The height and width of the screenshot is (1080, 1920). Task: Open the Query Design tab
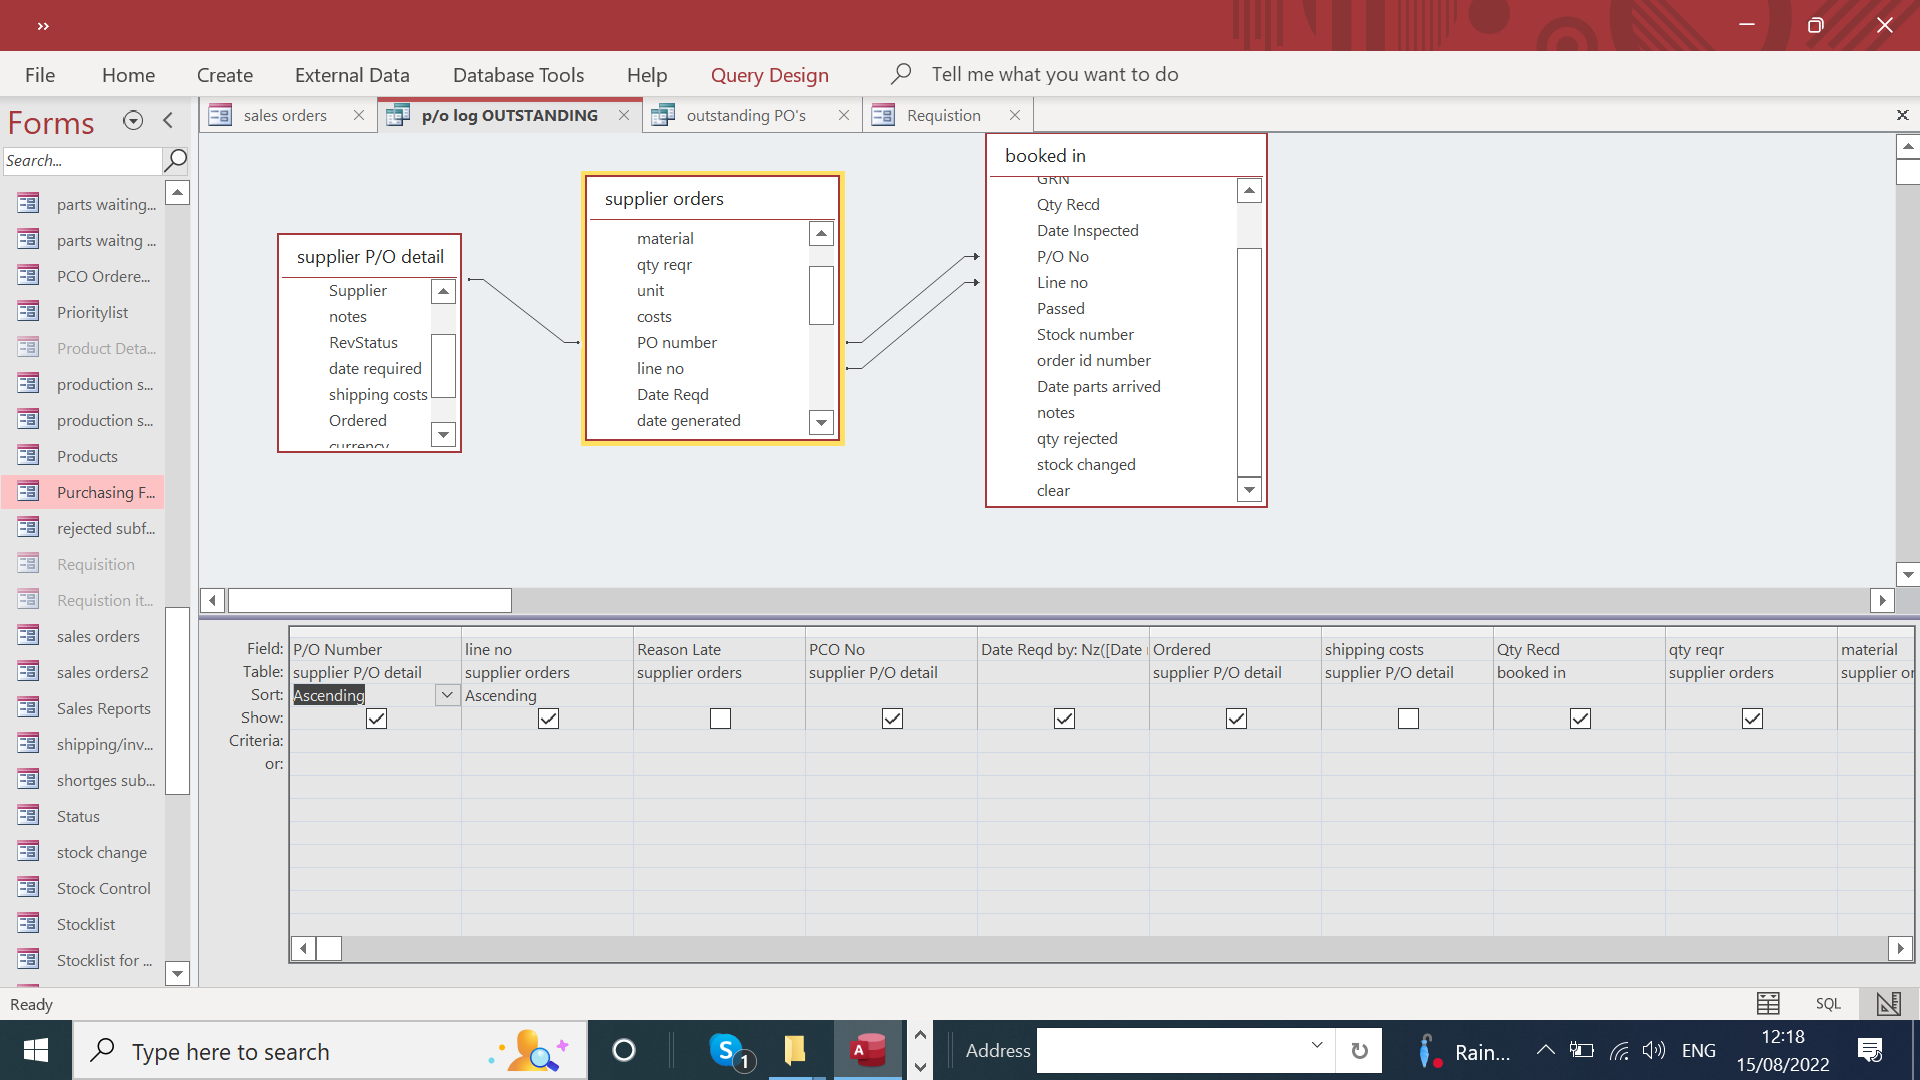[770, 75]
